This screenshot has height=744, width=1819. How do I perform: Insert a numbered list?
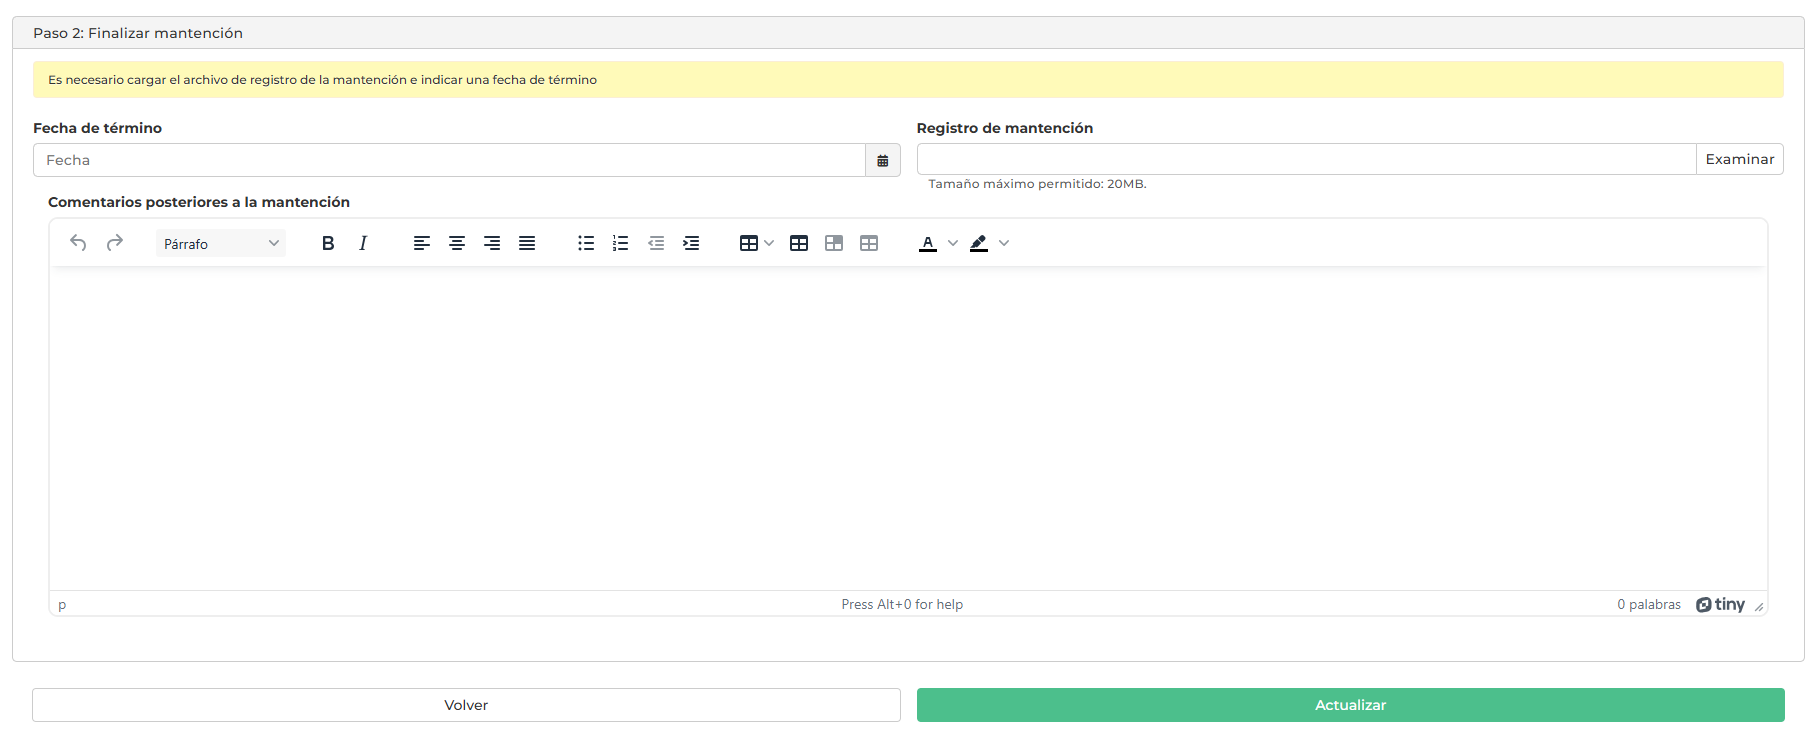coord(621,243)
